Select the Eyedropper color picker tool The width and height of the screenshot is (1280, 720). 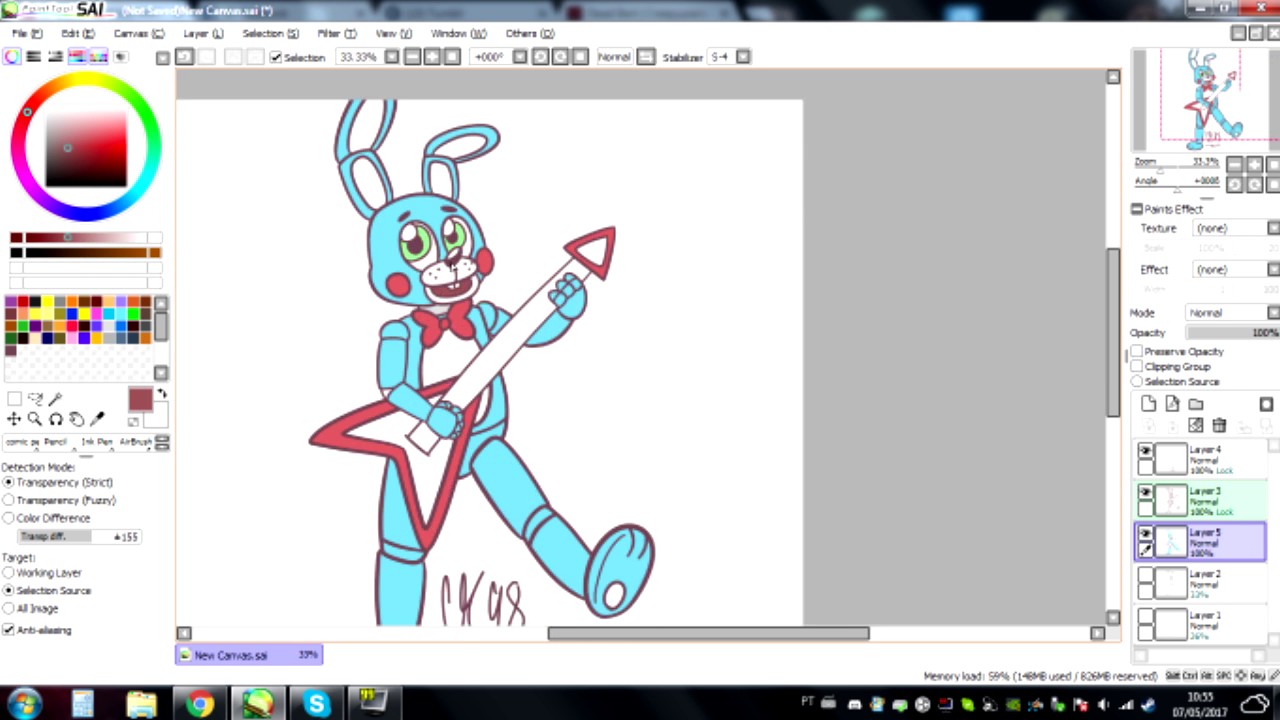point(97,419)
